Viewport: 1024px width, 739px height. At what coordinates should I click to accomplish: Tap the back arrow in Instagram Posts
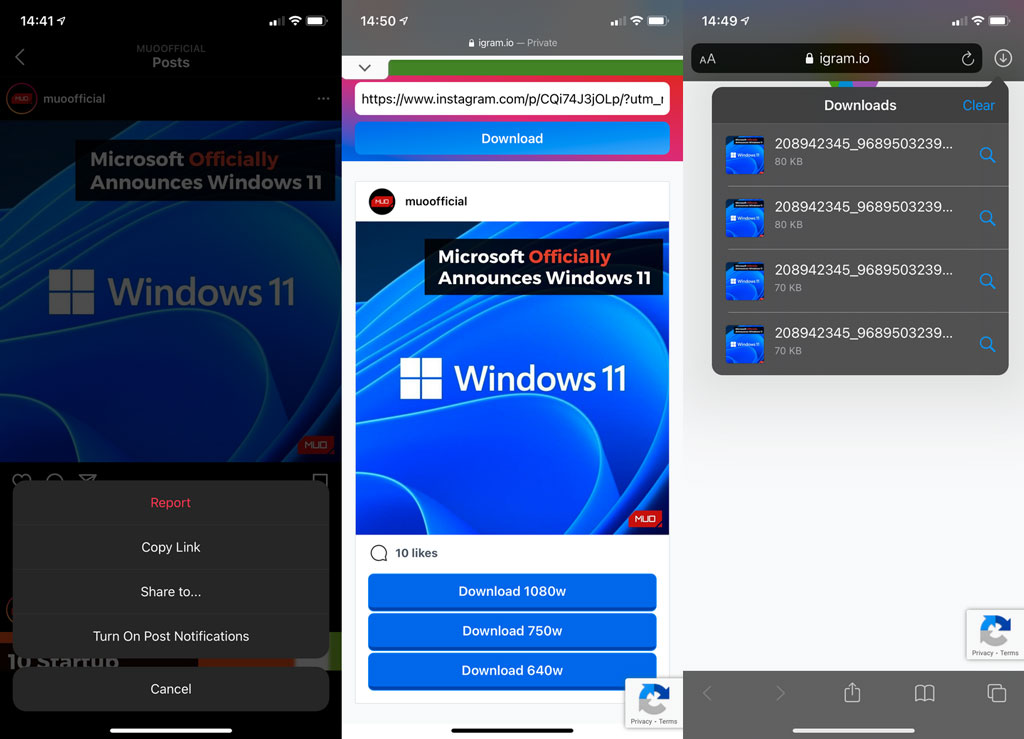pyautogui.click(x=20, y=58)
